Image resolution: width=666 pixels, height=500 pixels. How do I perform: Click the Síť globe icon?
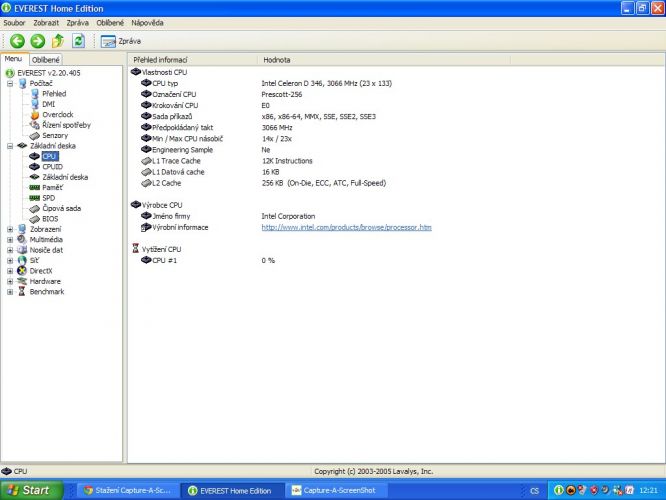coord(22,260)
